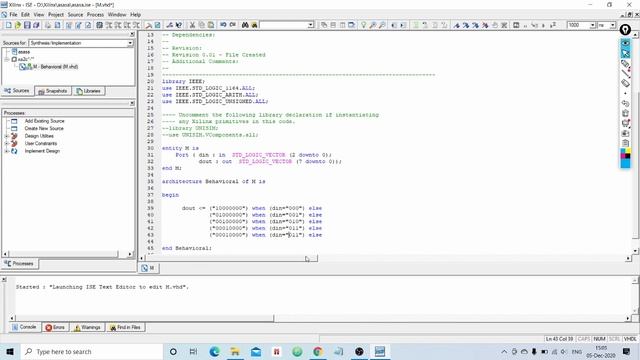The image size is (640, 360).
Task: Open the multicolor palette swatch
Action: click(x=625, y=154)
